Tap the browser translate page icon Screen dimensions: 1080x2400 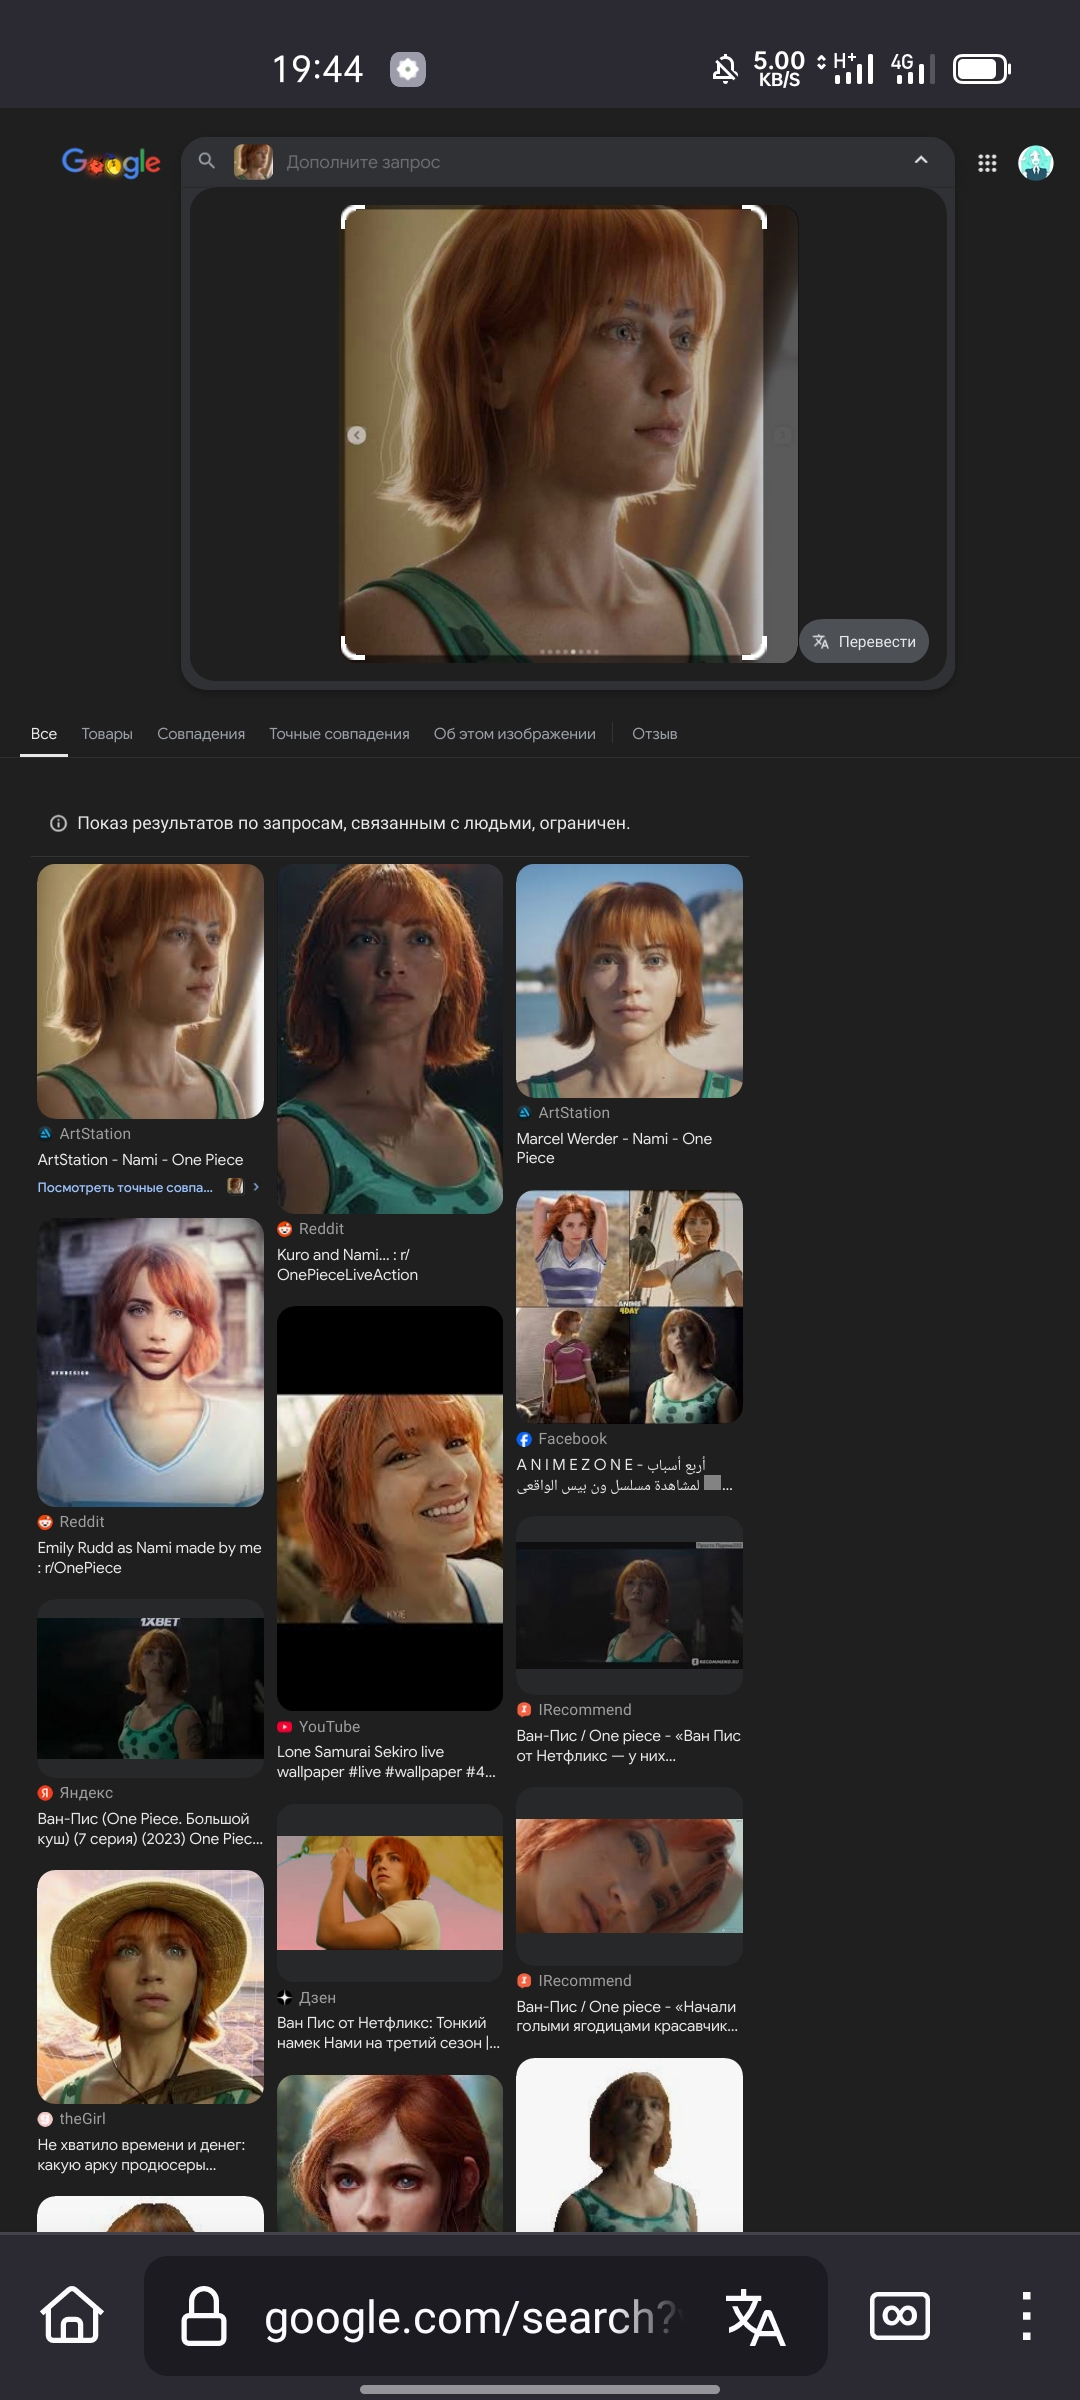[755, 2317]
